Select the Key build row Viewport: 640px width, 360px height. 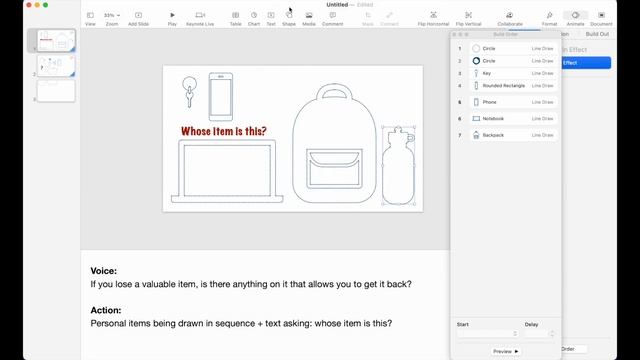[513, 73]
